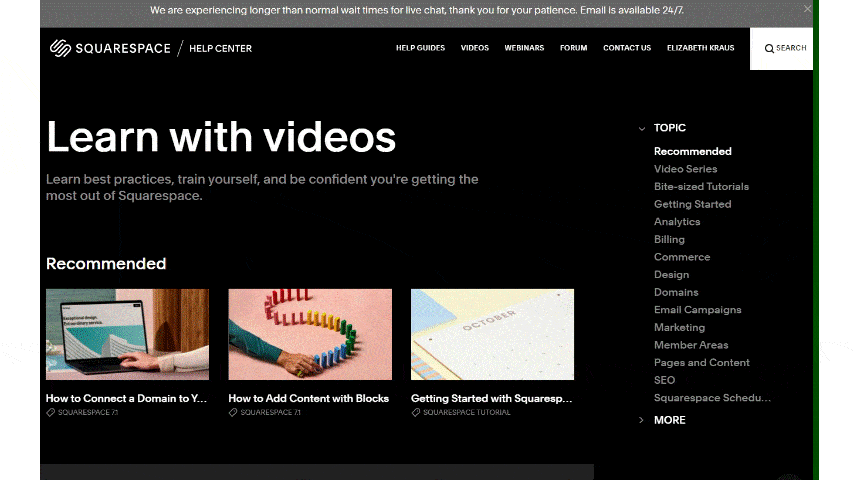
Task: Dismiss the live chat notice banner
Action: pos(807,9)
